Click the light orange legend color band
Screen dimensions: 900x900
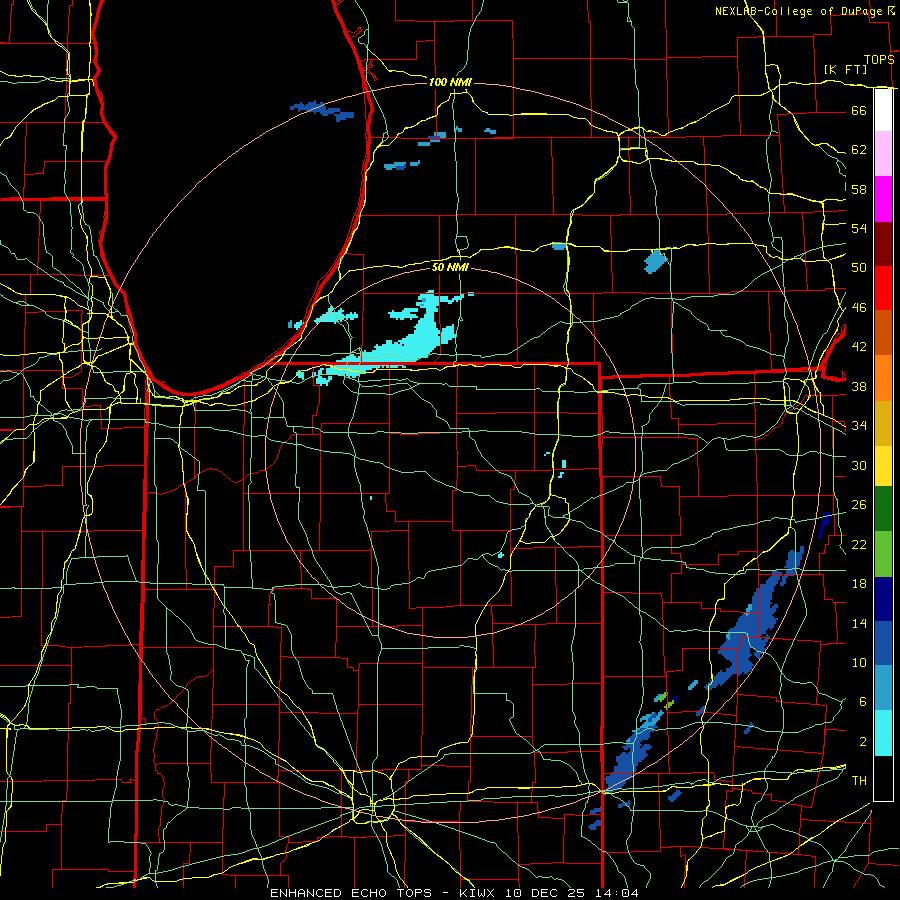(x=883, y=378)
